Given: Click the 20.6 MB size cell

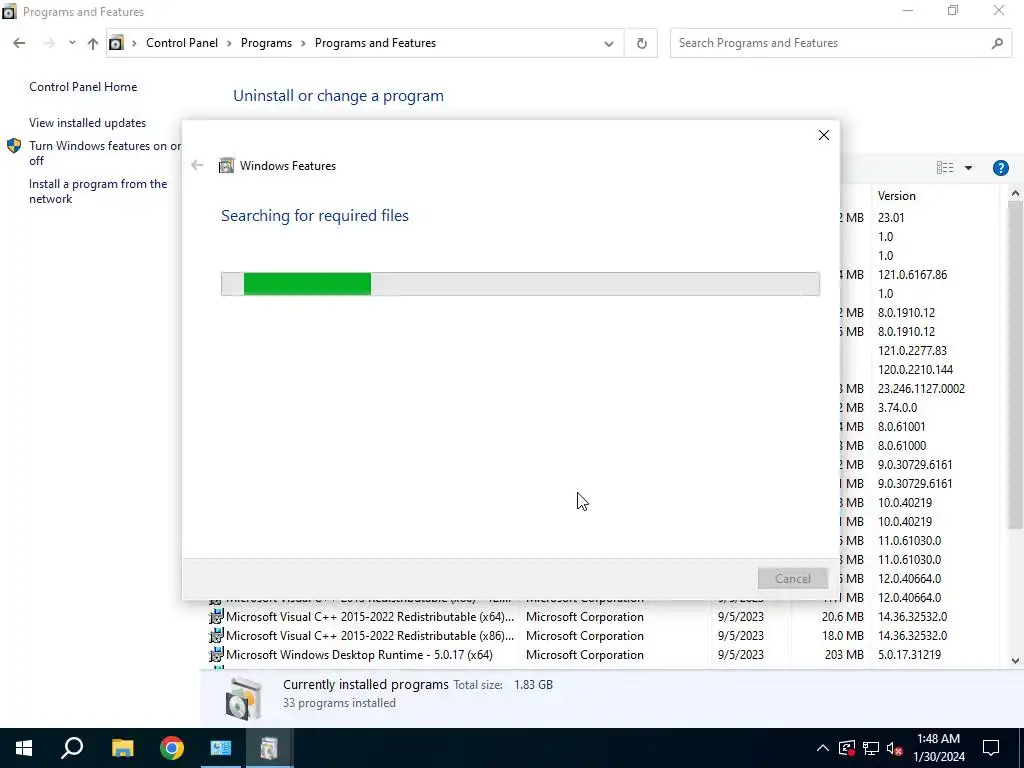Looking at the screenshot, I should [842, 616].
